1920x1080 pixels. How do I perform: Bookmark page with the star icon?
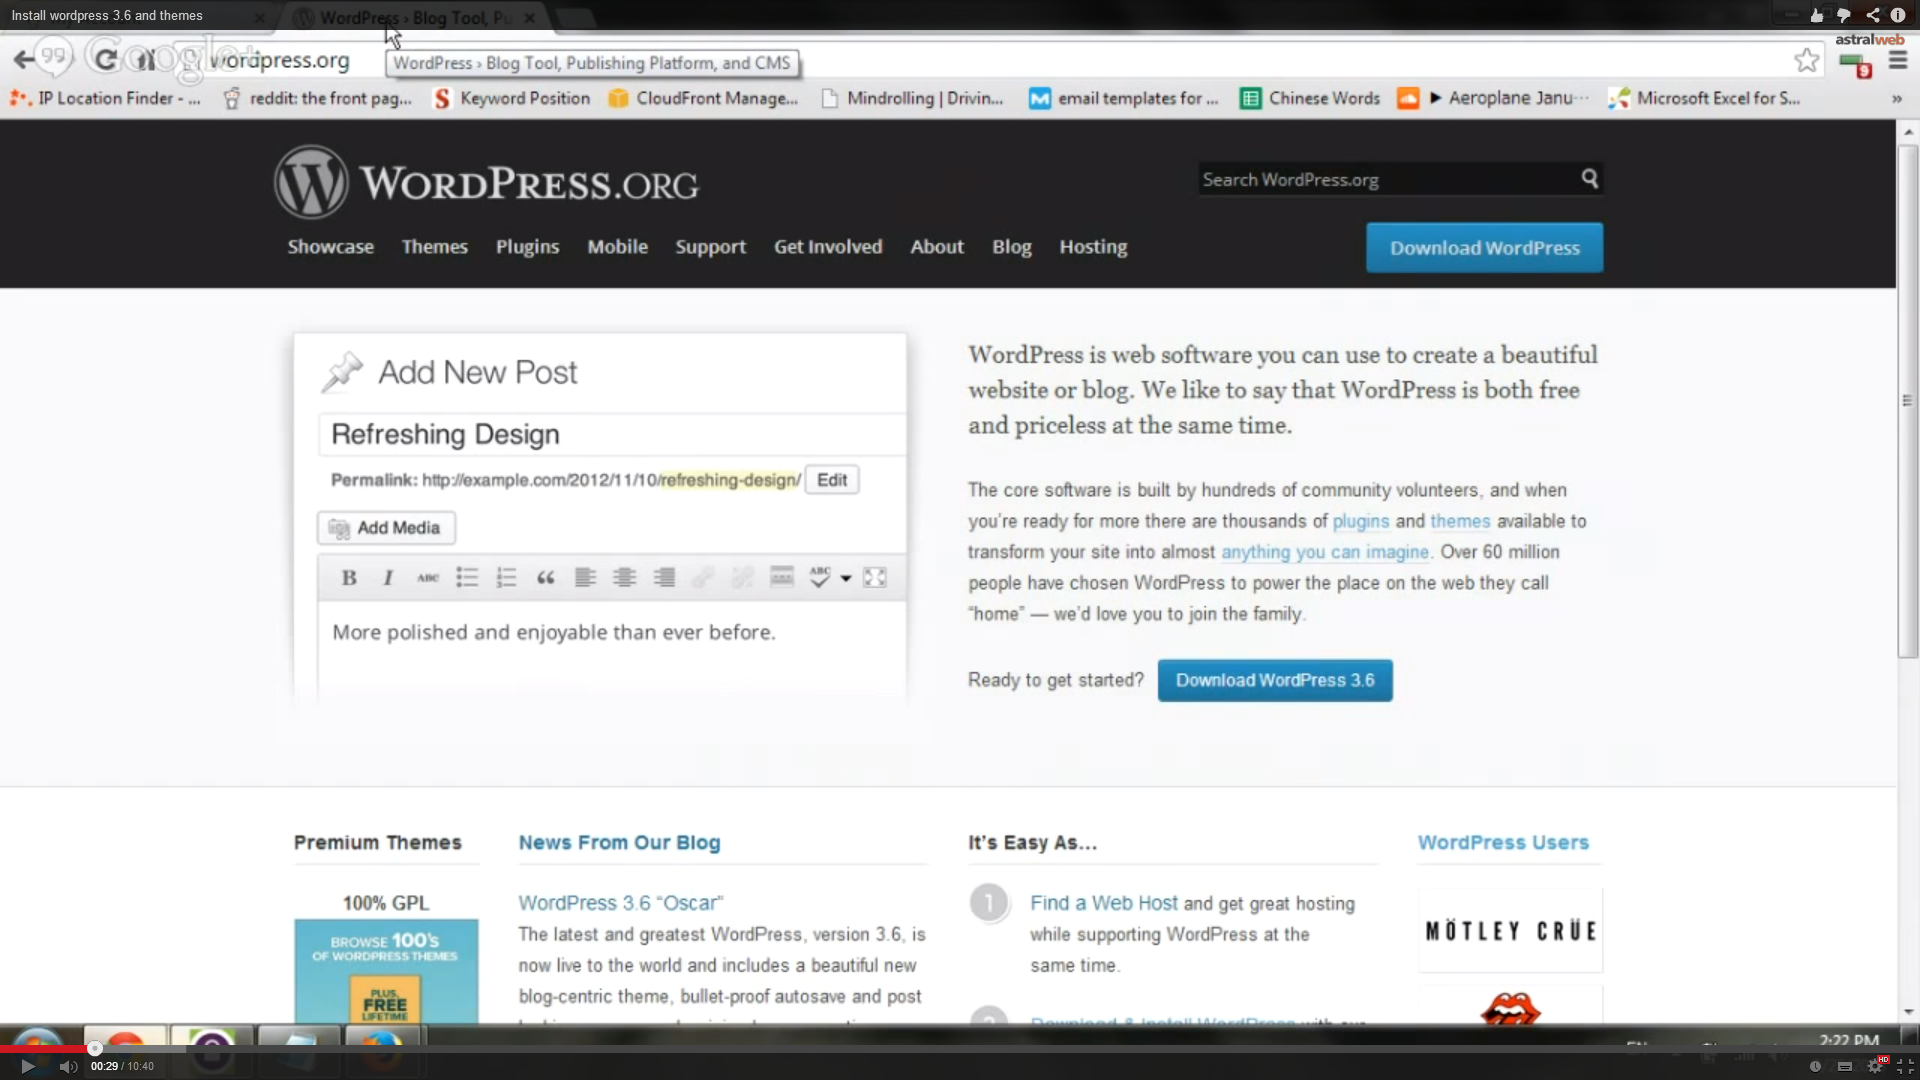tap(1806, 60)
